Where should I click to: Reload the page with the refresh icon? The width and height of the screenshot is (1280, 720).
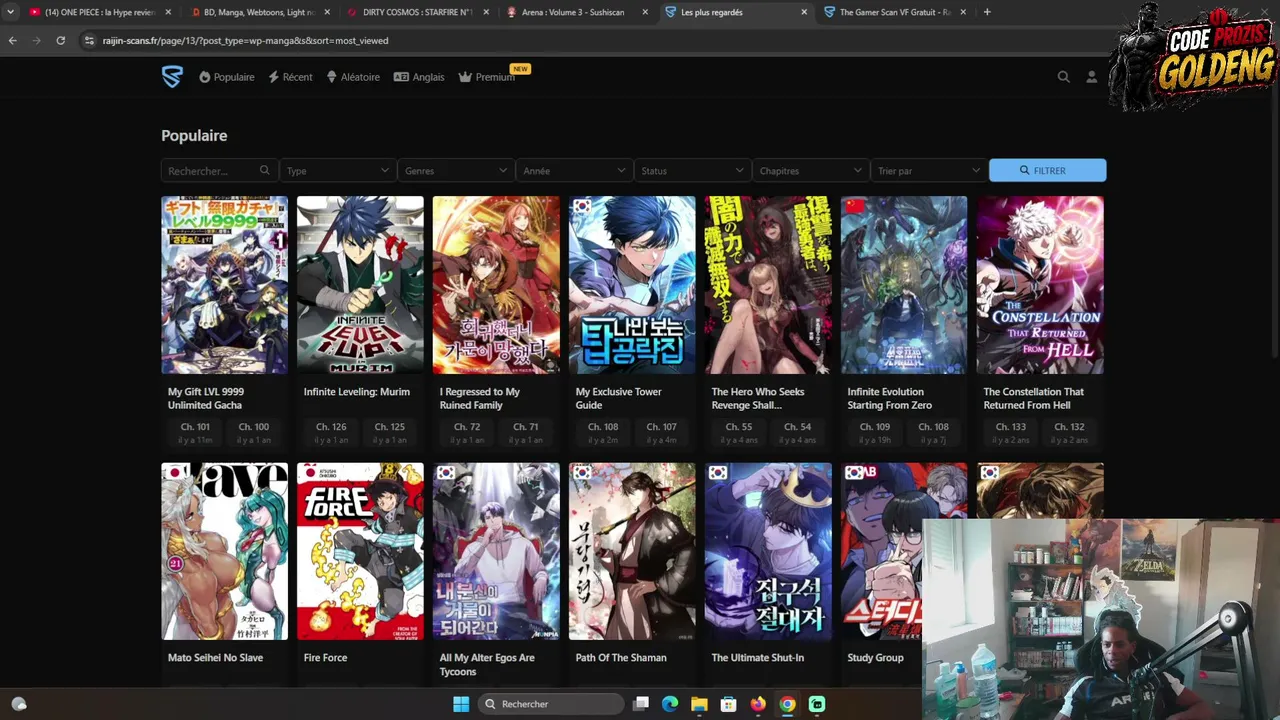pos(60,40)
